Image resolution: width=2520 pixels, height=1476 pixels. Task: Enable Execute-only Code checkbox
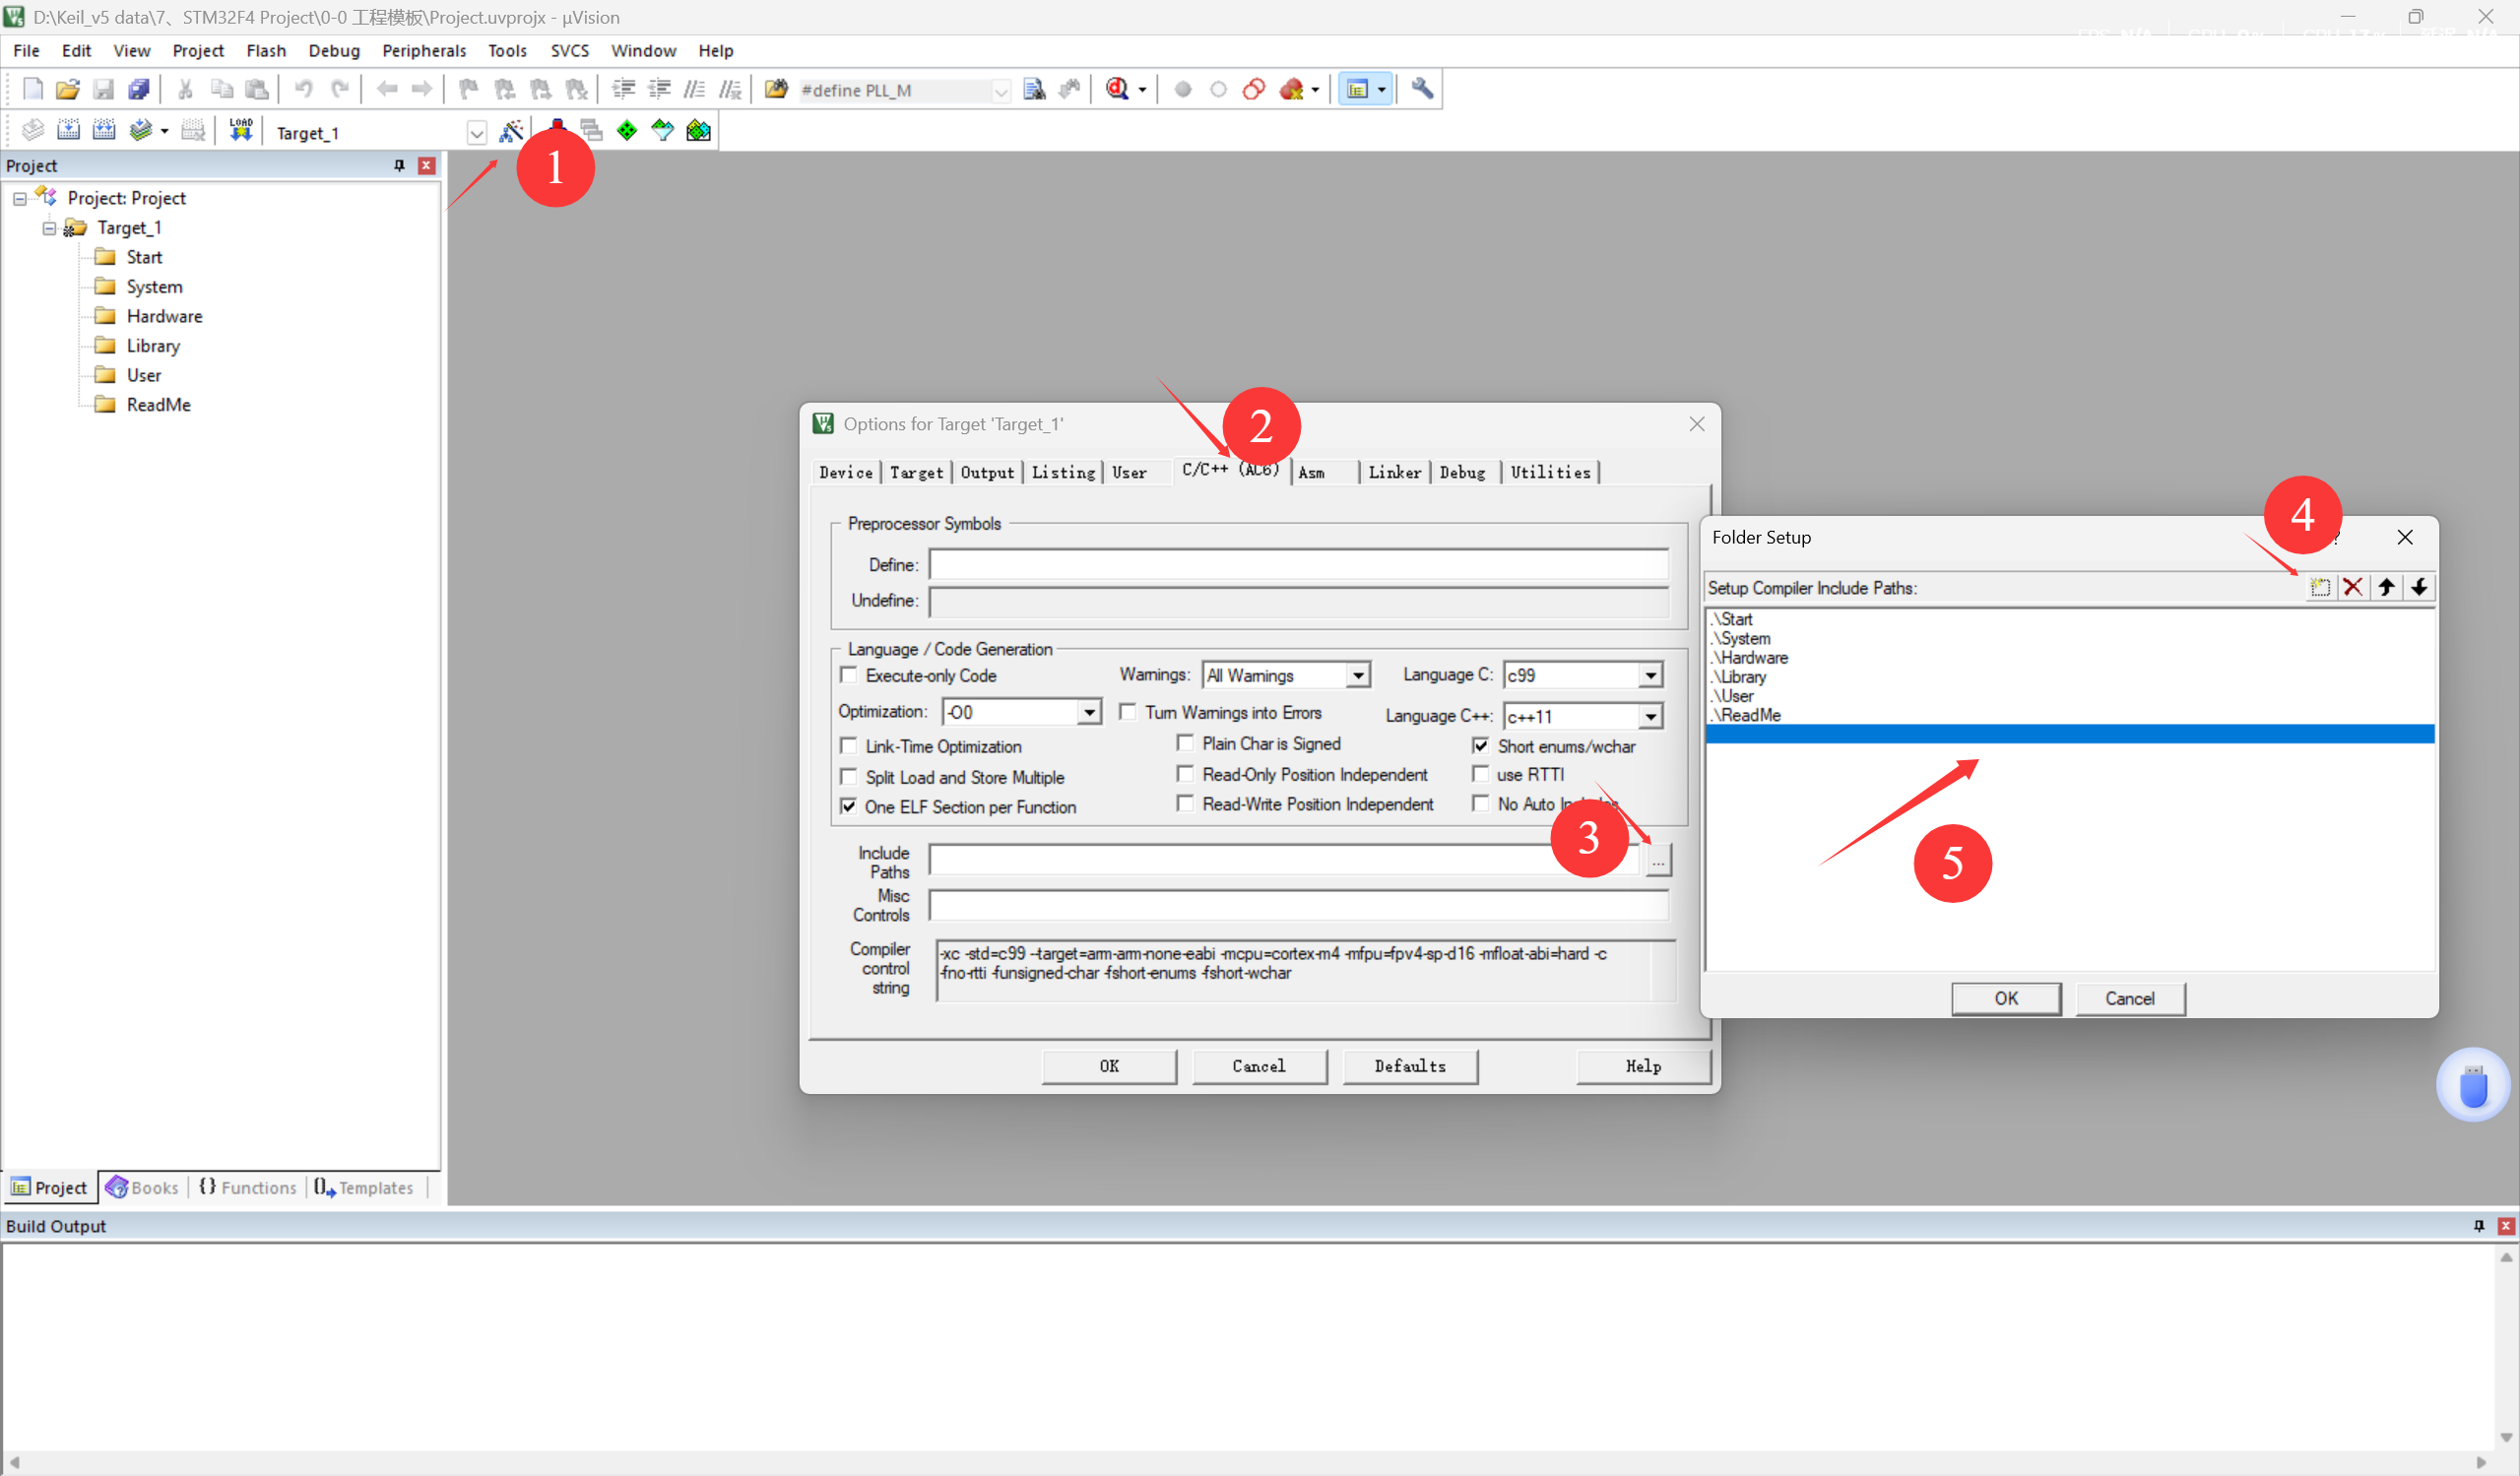[x=849, y=676]
